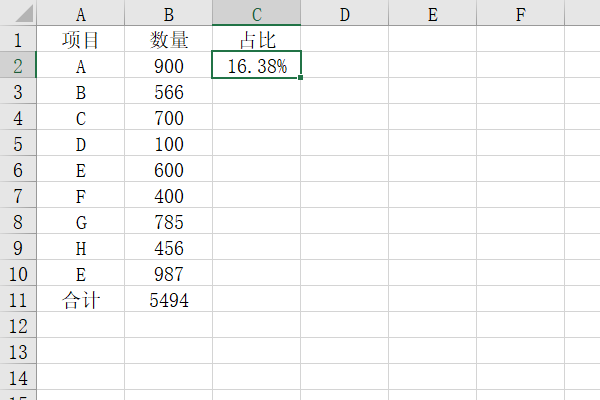The width and height of the screenshot is (600, 400).
Task: Select column D header
Action: [x=344, y=13]
